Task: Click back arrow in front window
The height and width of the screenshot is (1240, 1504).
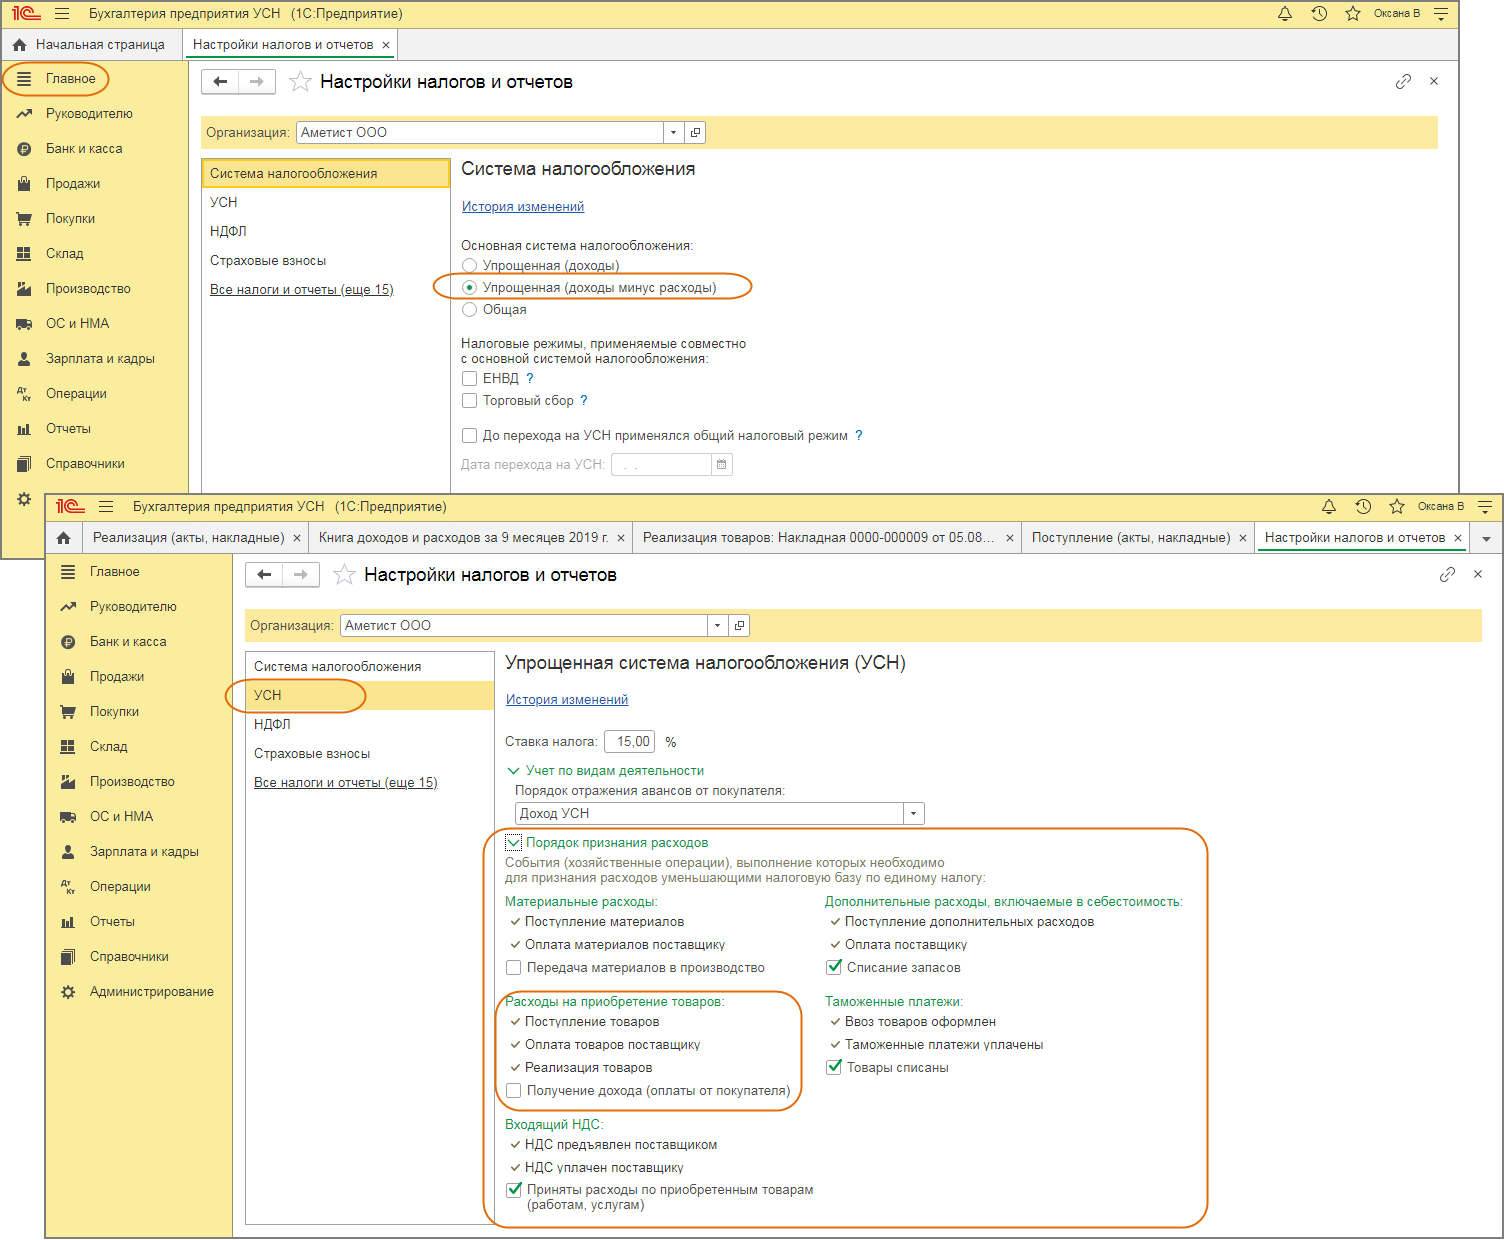Action: [x=264, y=574]
